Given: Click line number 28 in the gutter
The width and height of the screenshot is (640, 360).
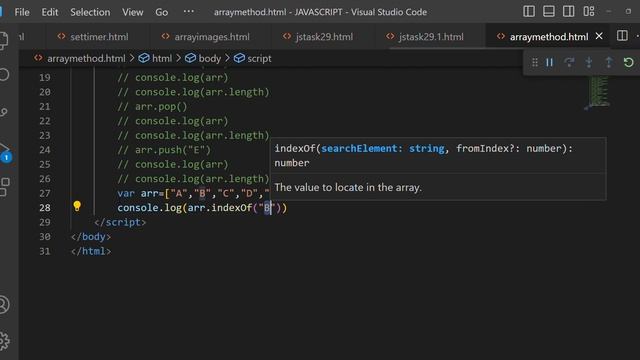Looking at the screenshot, I should (45, 208).
